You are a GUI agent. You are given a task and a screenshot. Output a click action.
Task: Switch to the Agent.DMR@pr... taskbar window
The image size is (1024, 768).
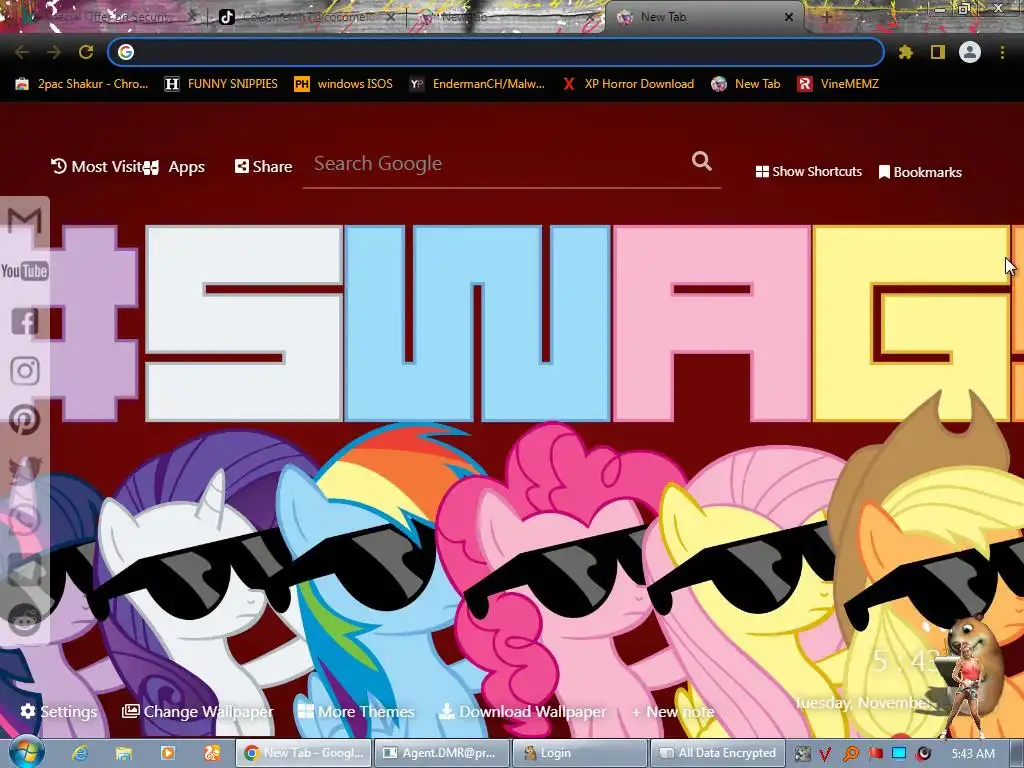pos(442,753)
